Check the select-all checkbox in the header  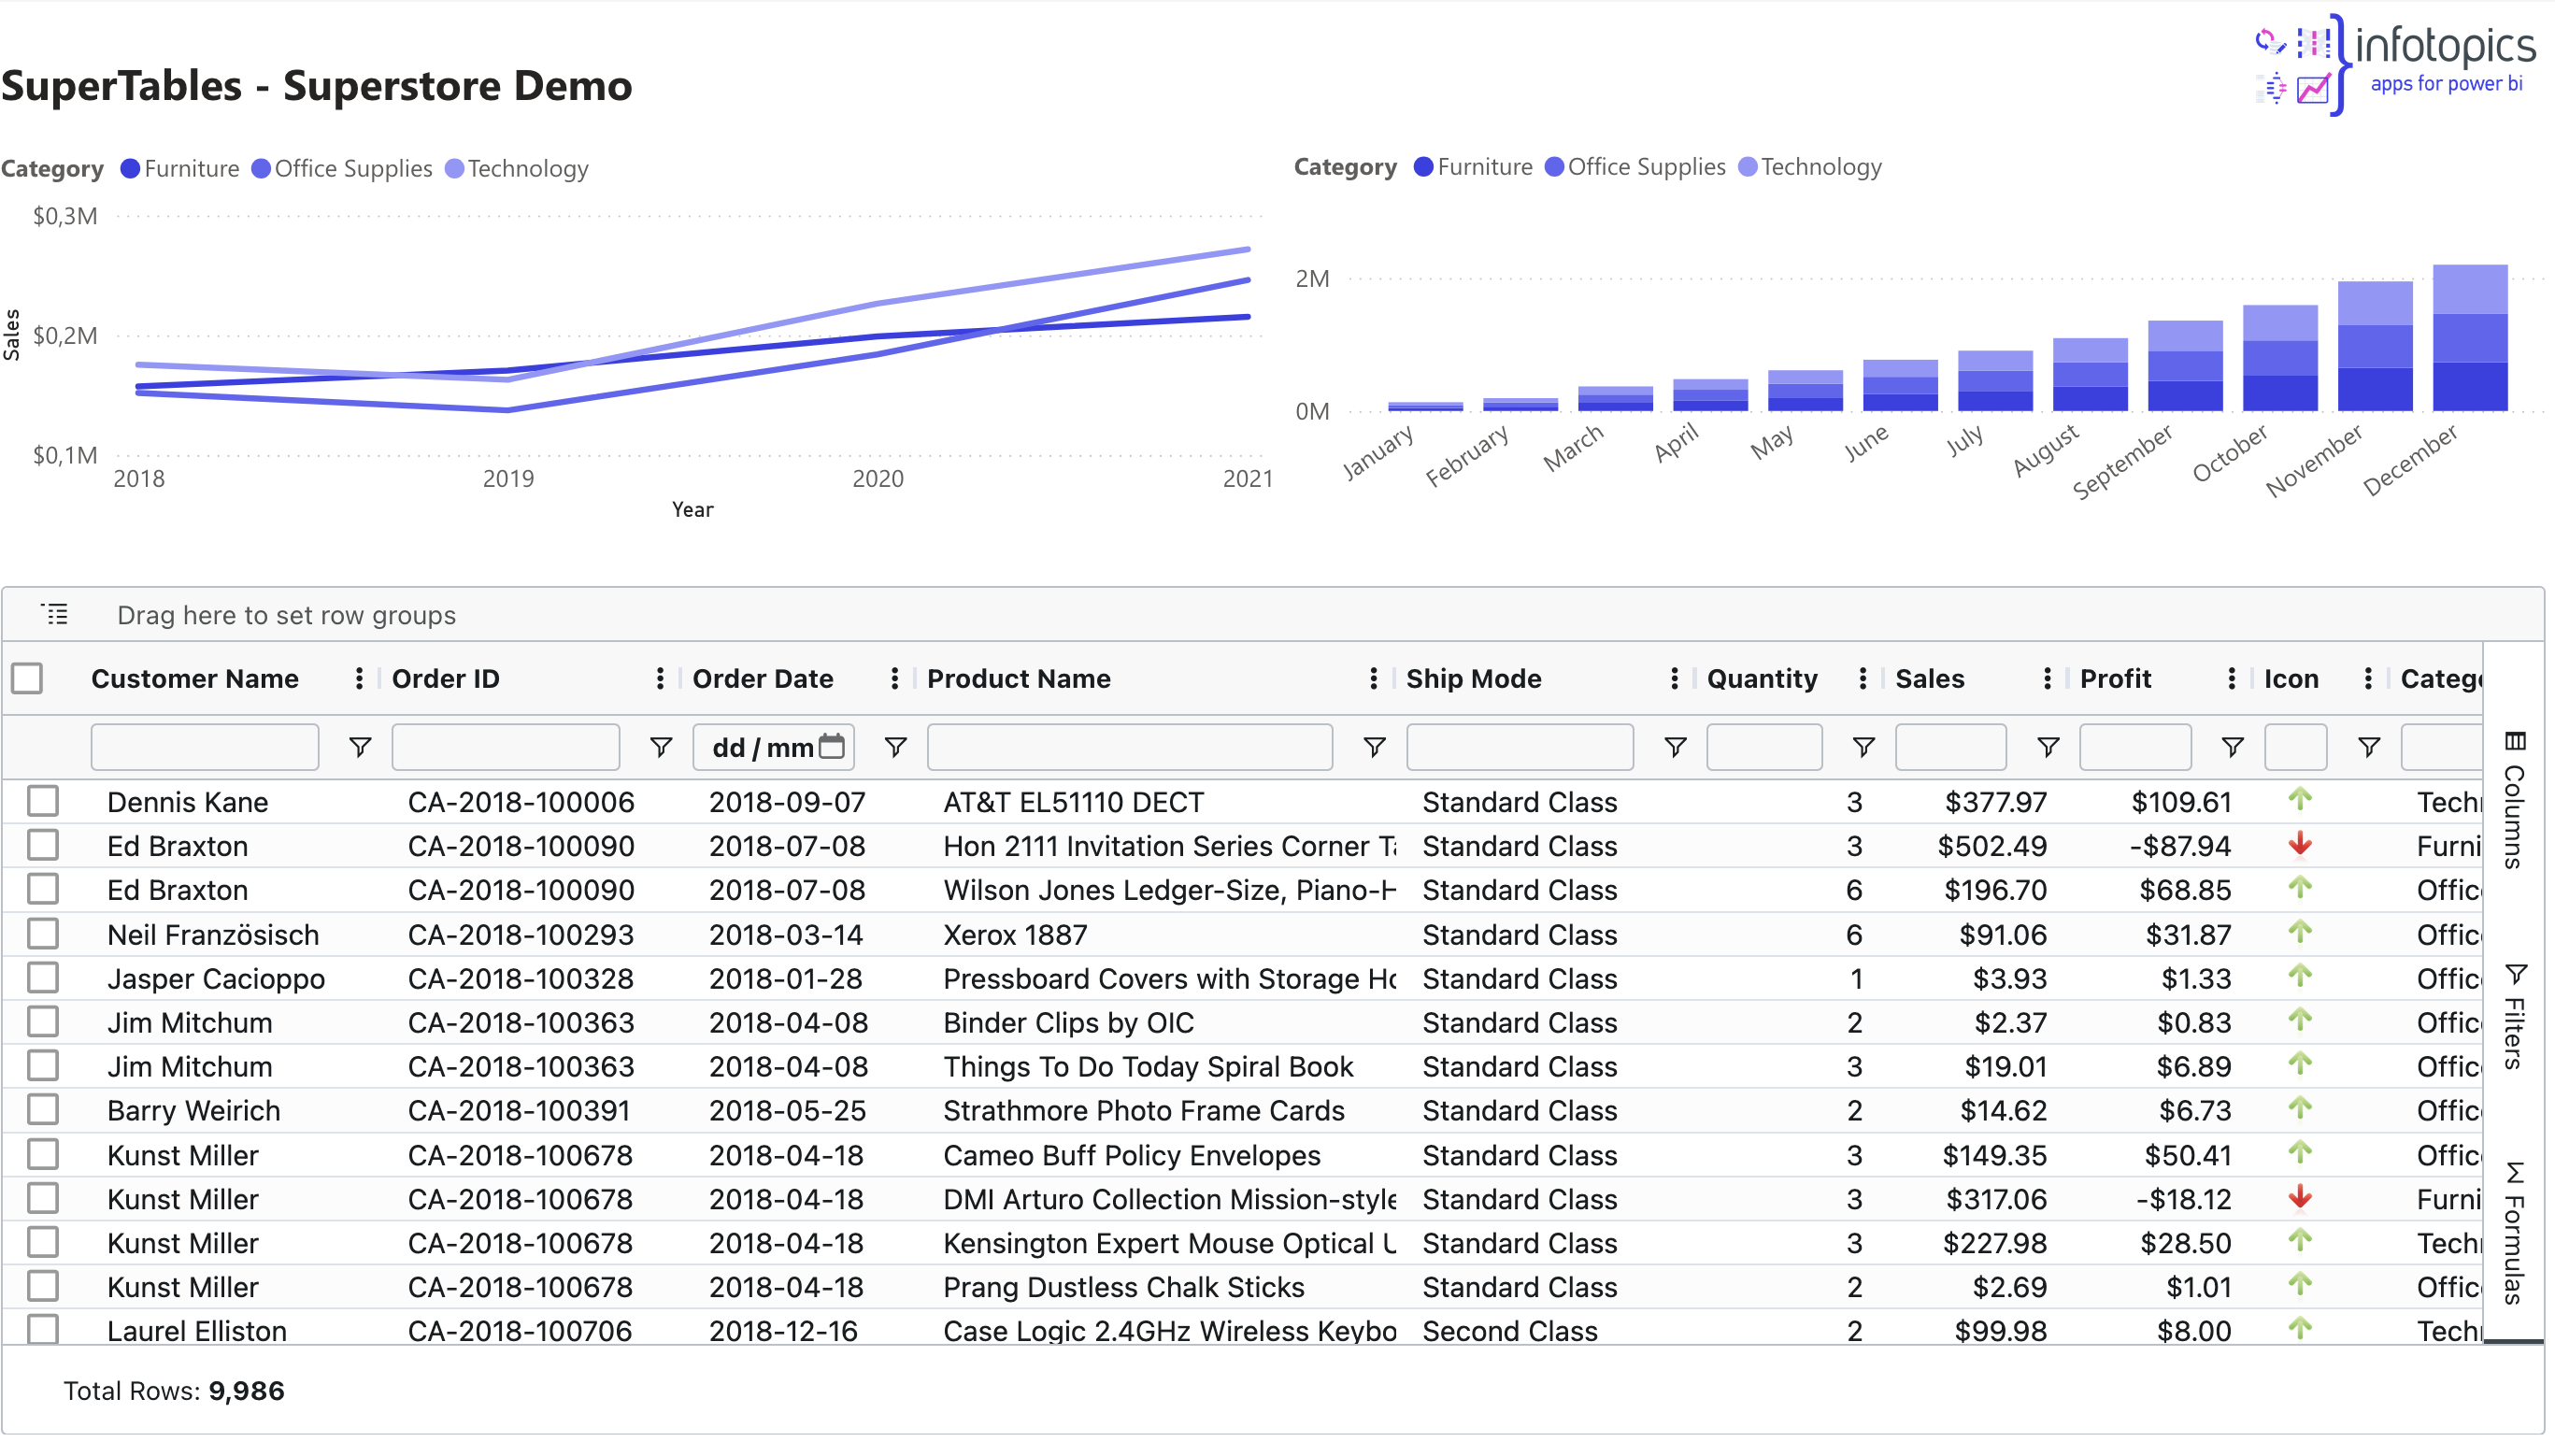coord(27,678)
